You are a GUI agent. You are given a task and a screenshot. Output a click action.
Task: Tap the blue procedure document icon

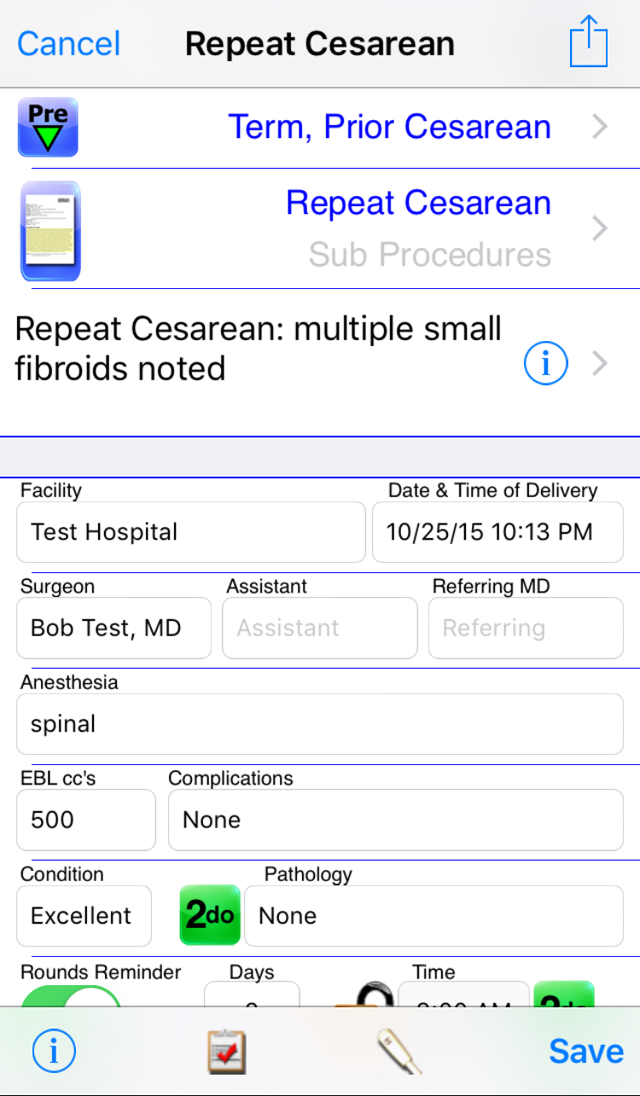click(x=50, y=230)
